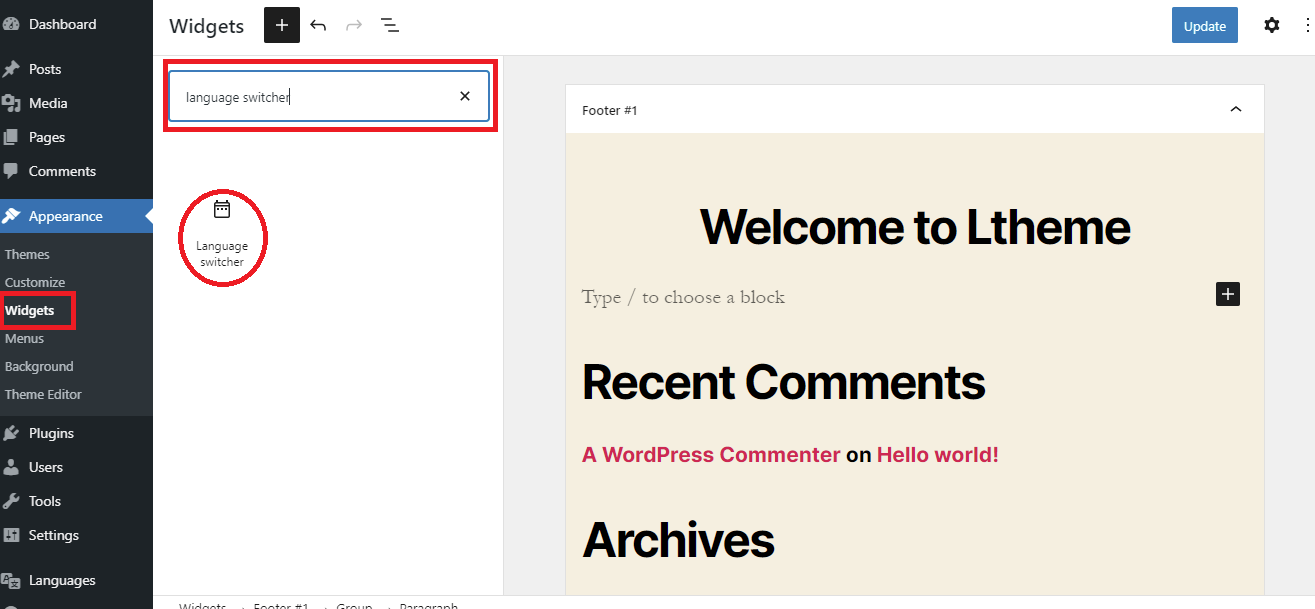Toggle the block inserter plus button

(282, 25)
